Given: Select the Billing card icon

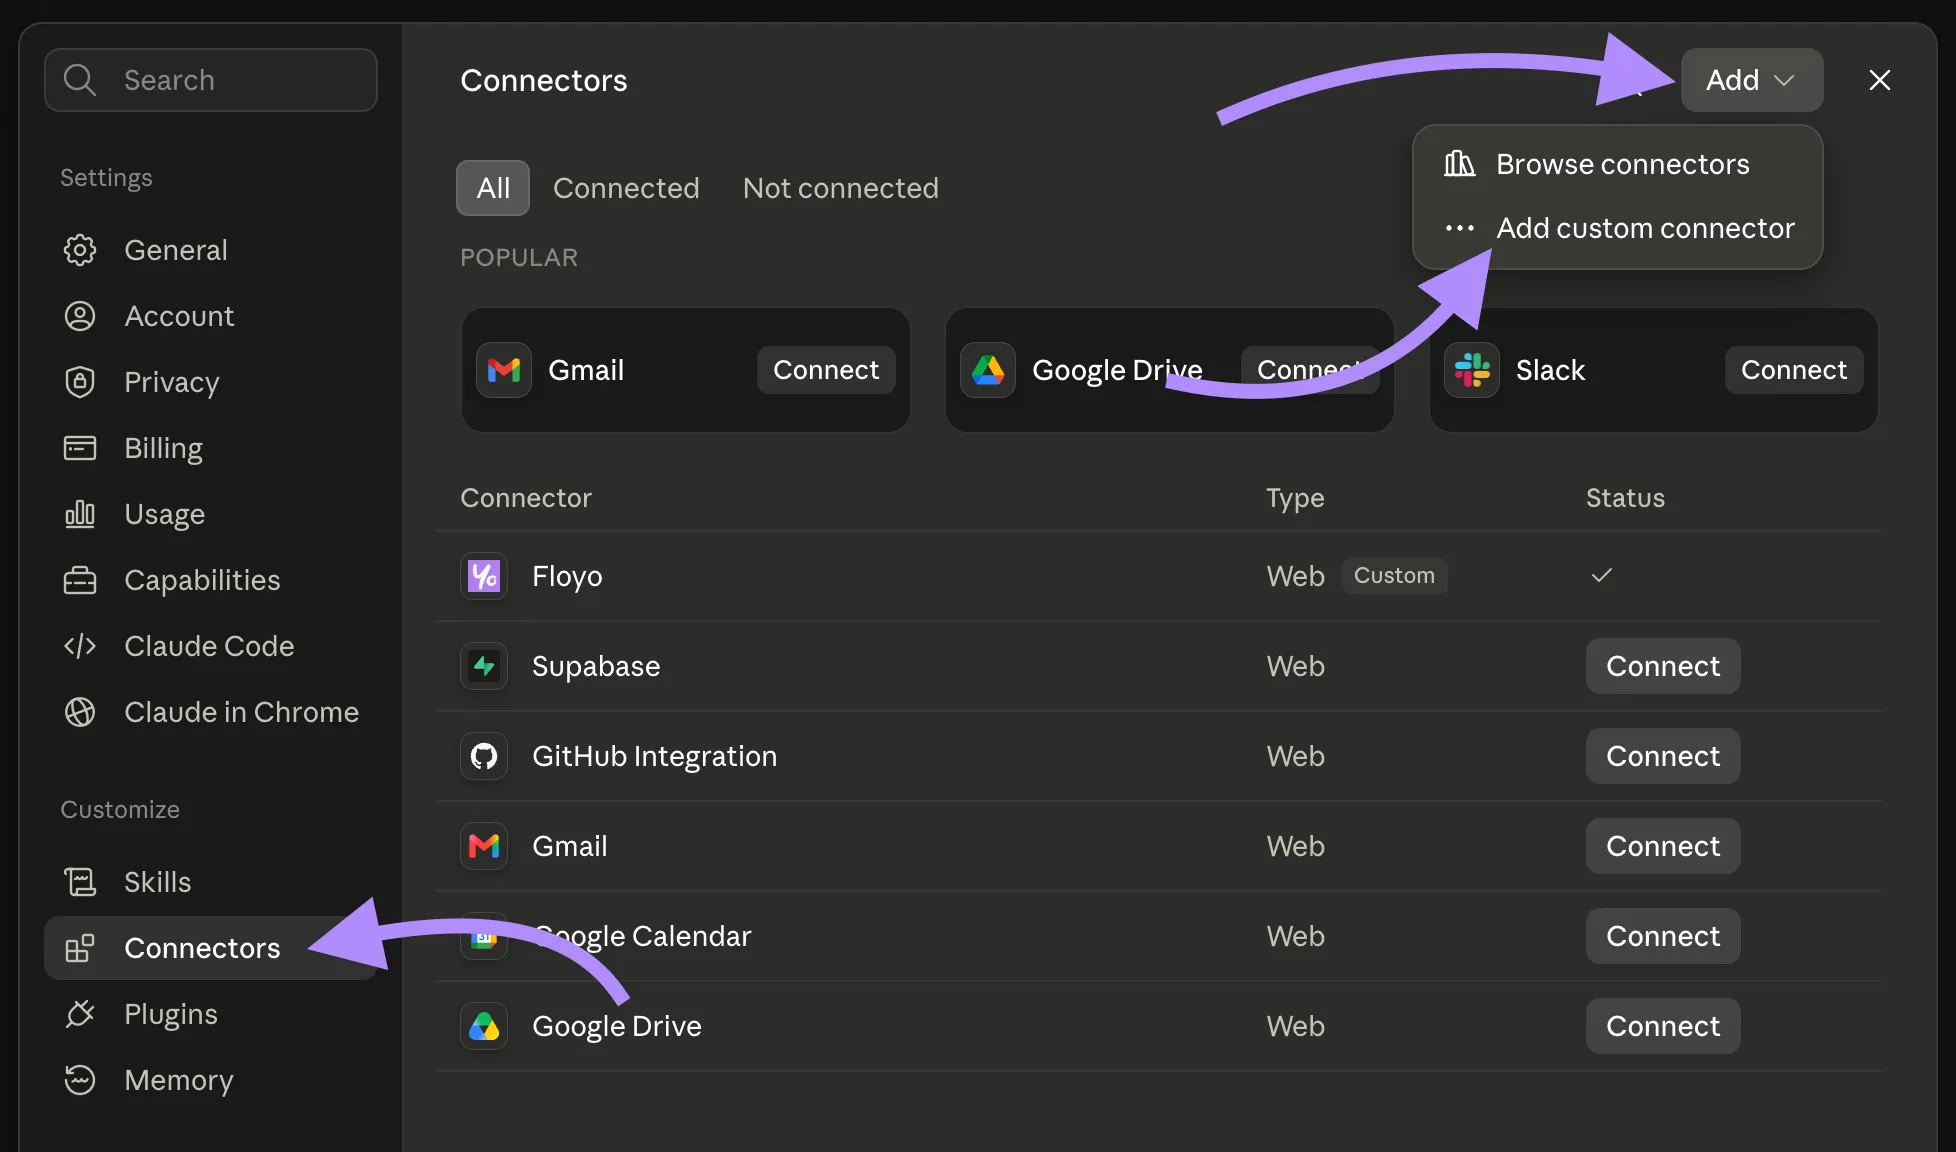Looking at the screenshot, I should point(80,448).
